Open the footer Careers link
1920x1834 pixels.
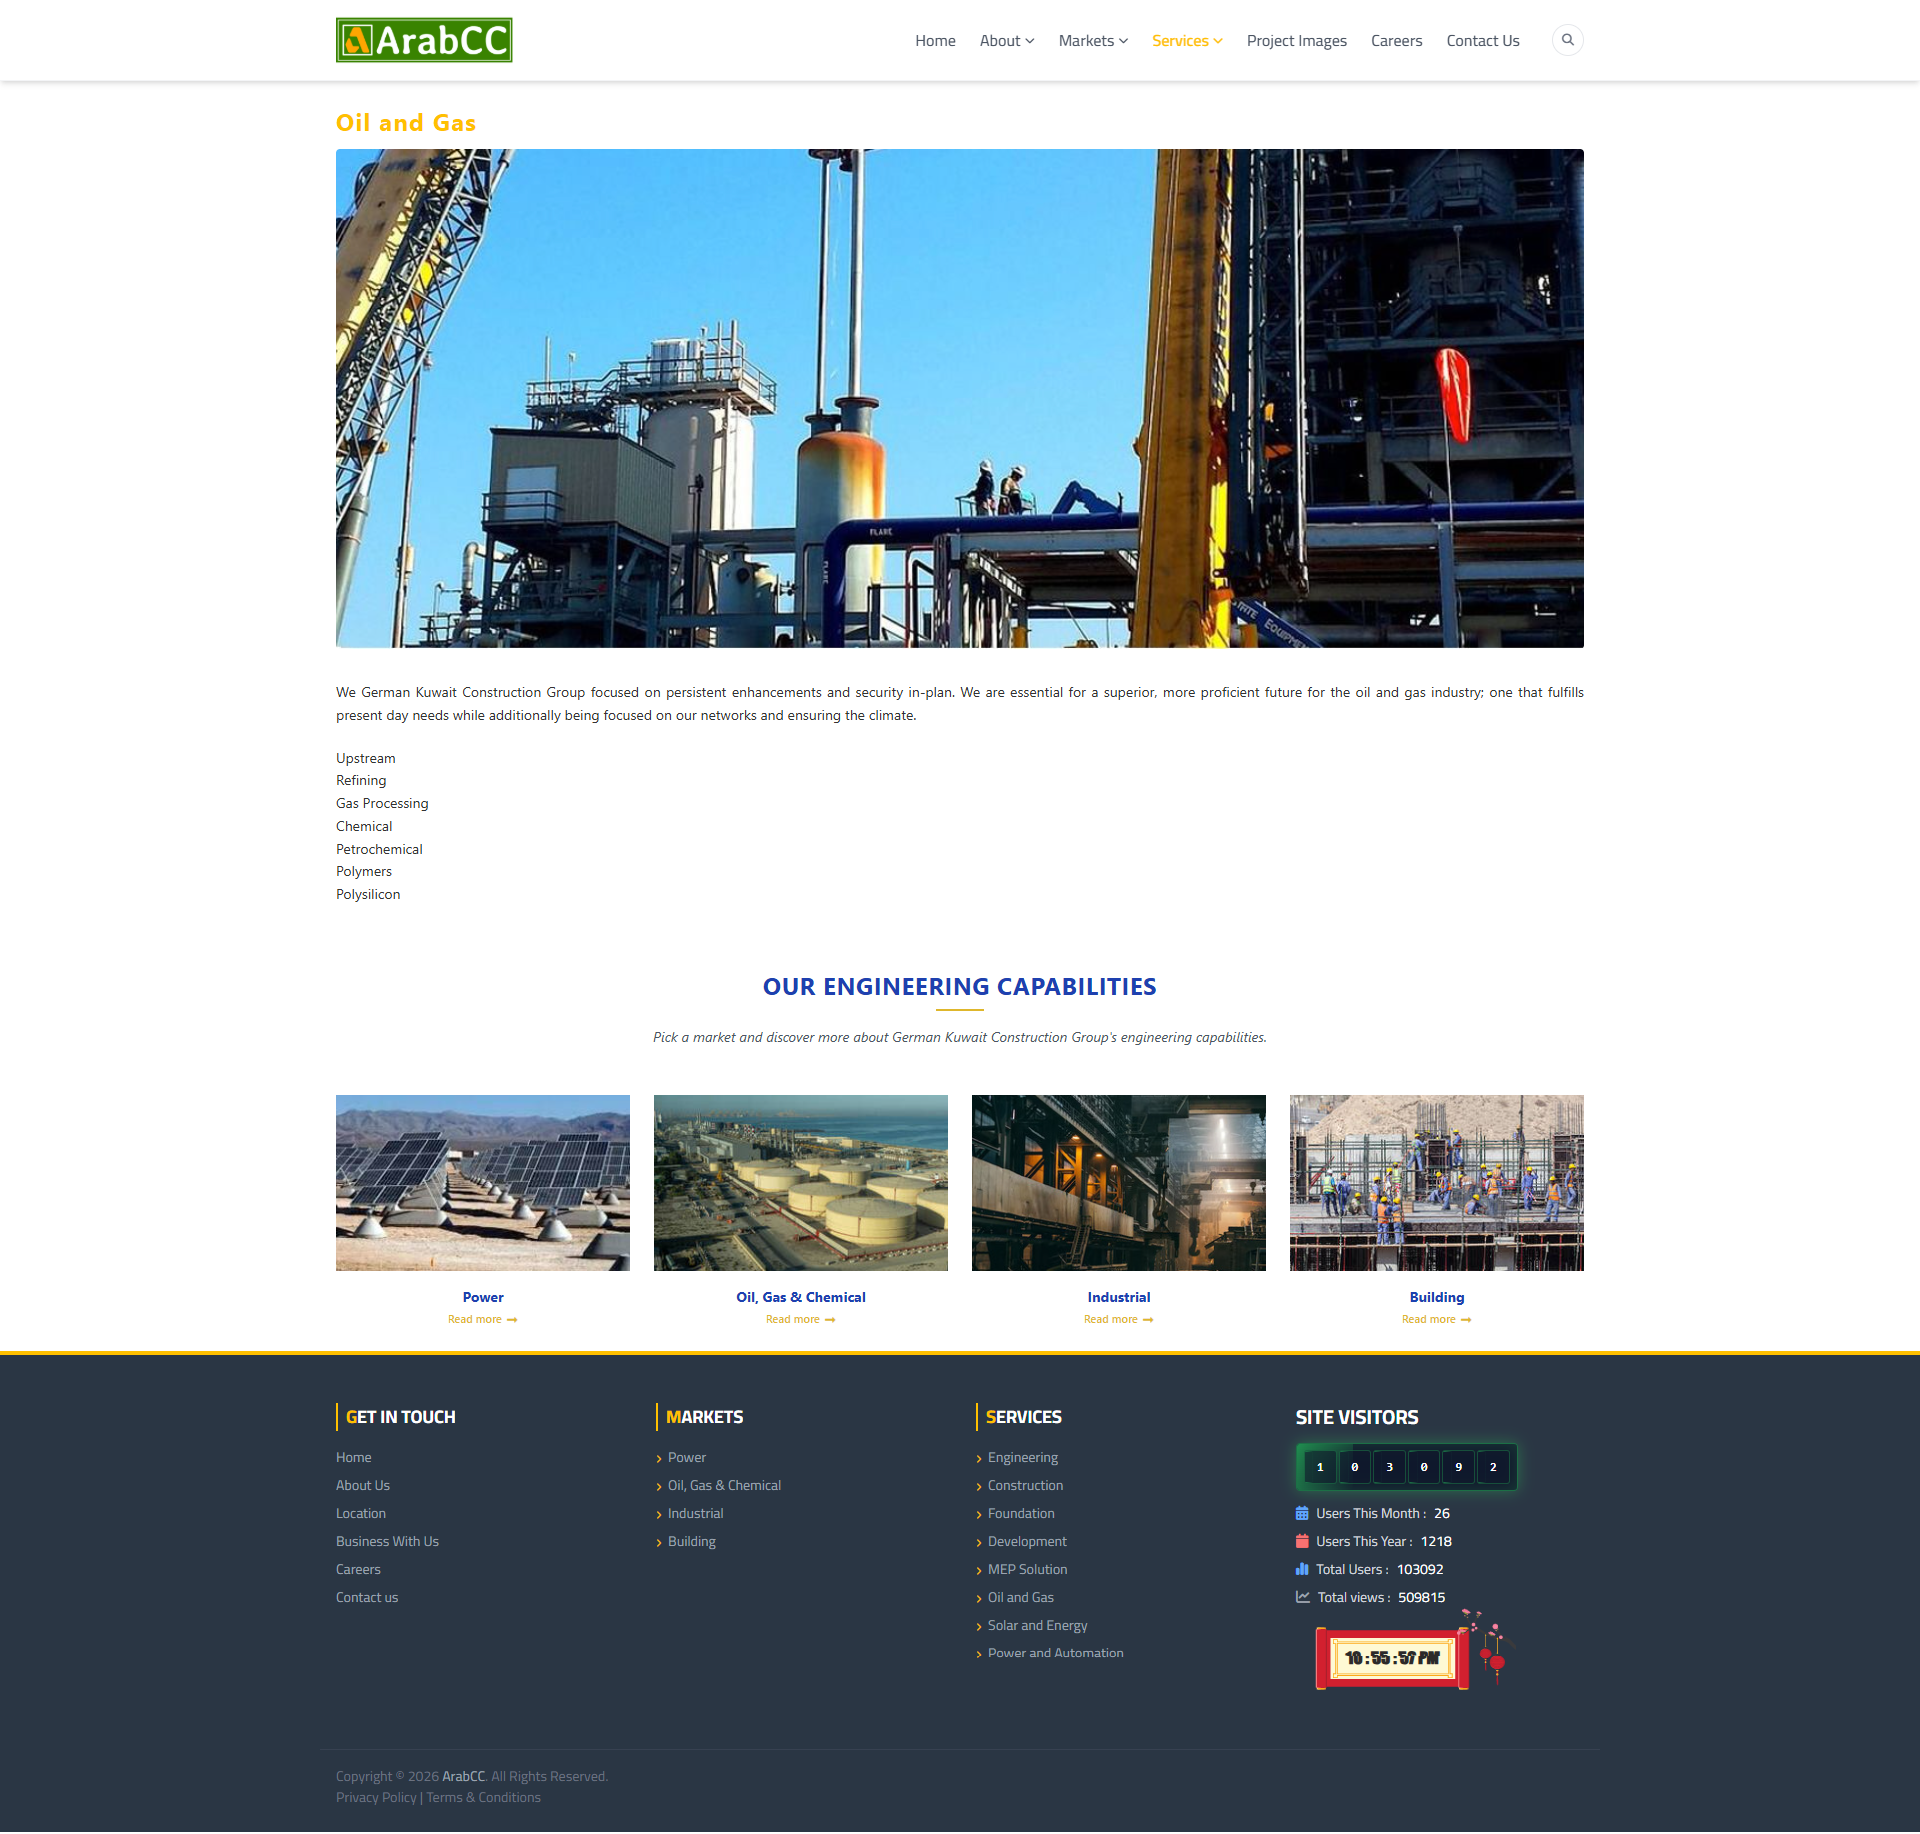coord(358,1569)
